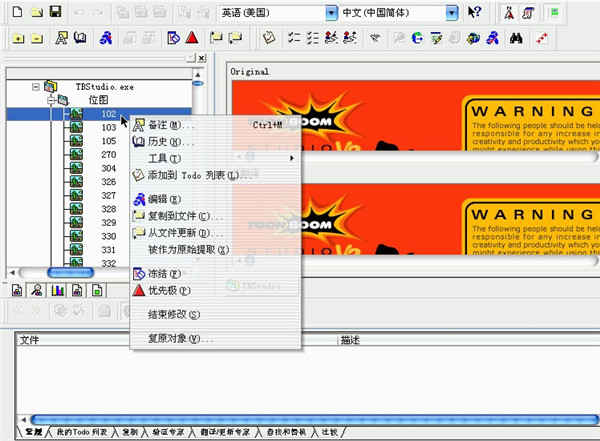Image resolution: width=600 pixels, height=441 pixels.
Task: Click the context help arrow icon
Action: point(474,12)
